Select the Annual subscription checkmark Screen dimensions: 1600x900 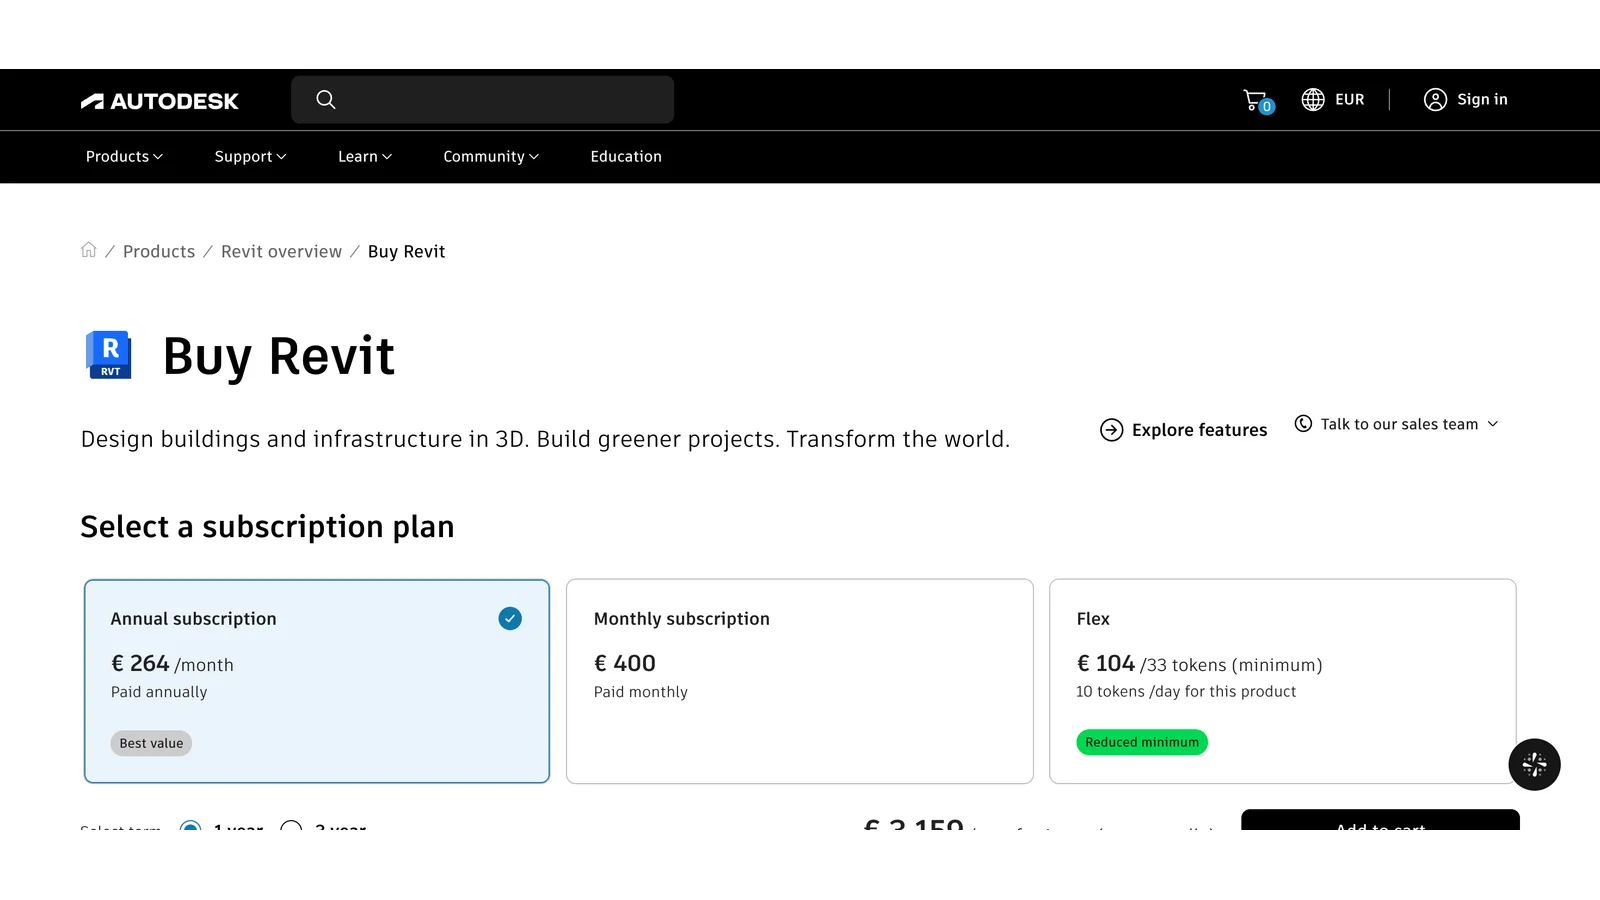point(510,618)
